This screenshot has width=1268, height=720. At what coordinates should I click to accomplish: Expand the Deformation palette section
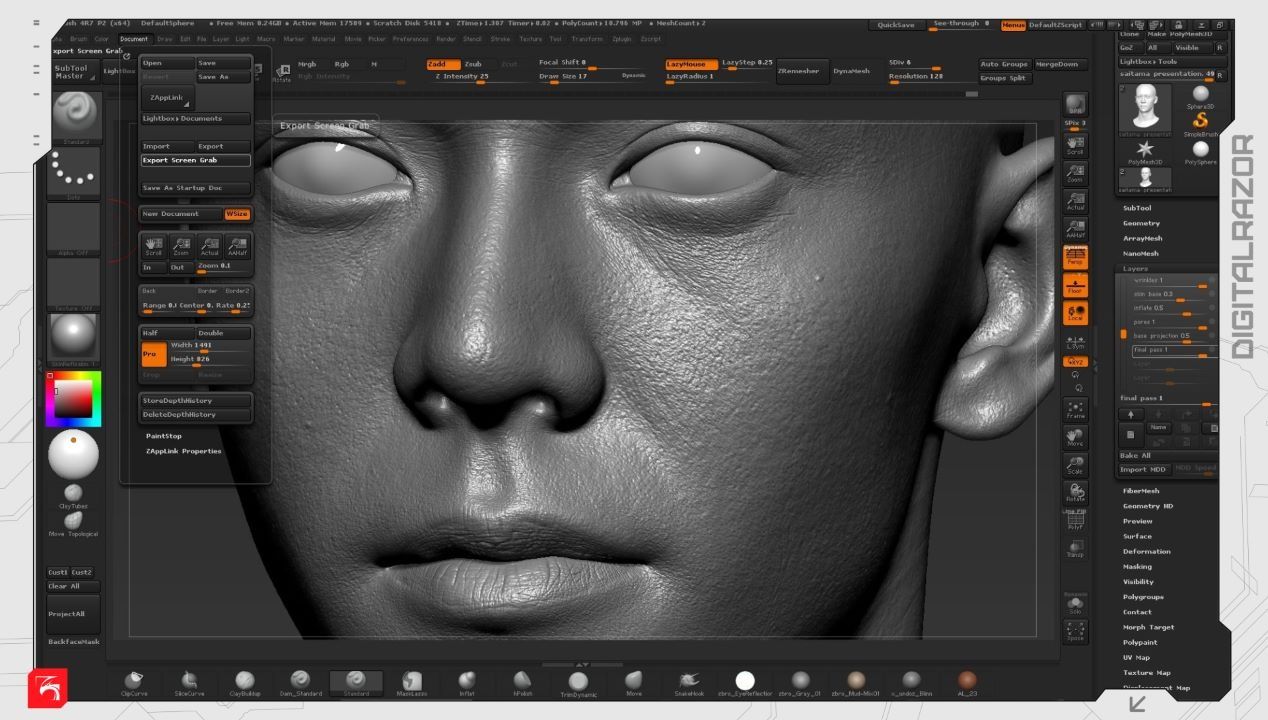click(x=1146, y=551)
